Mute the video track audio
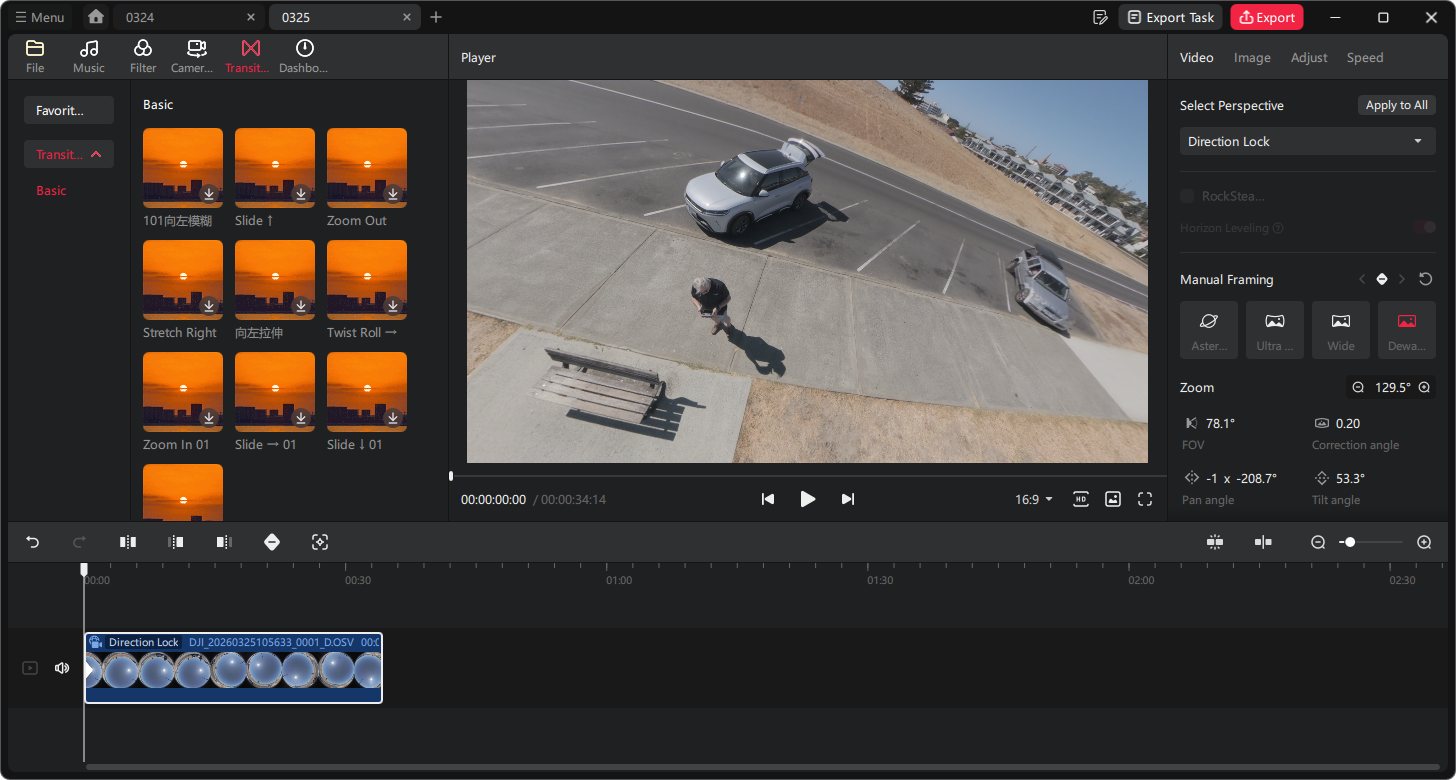This screenshot has height=780, width=1456. 62,668
